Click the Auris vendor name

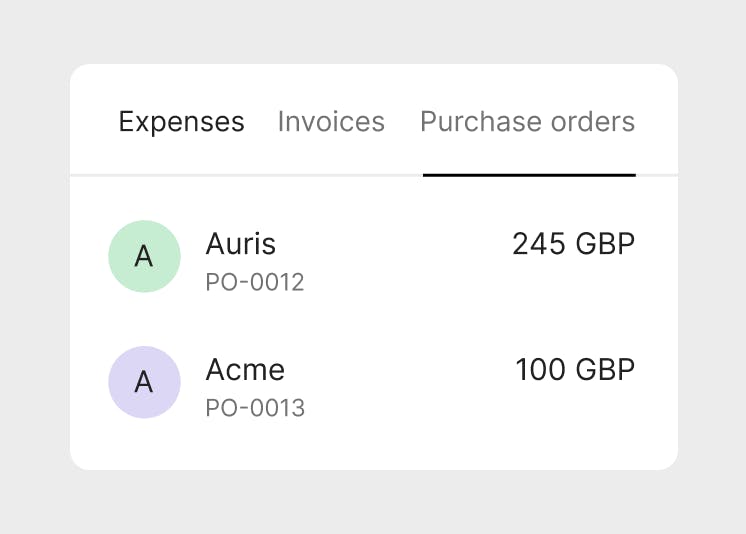coord(240,244)
